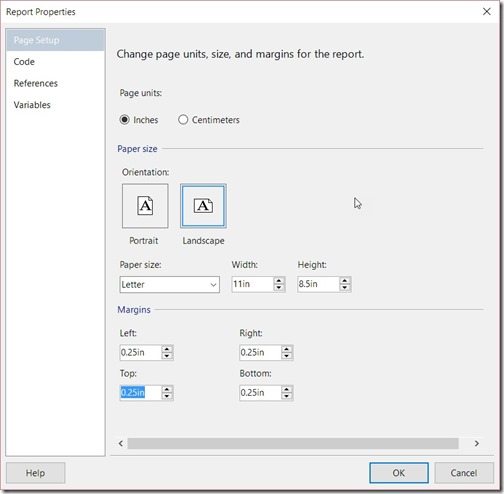Decrease Right margin with down arrow
The image size is (504, 494).
point(286,356)
